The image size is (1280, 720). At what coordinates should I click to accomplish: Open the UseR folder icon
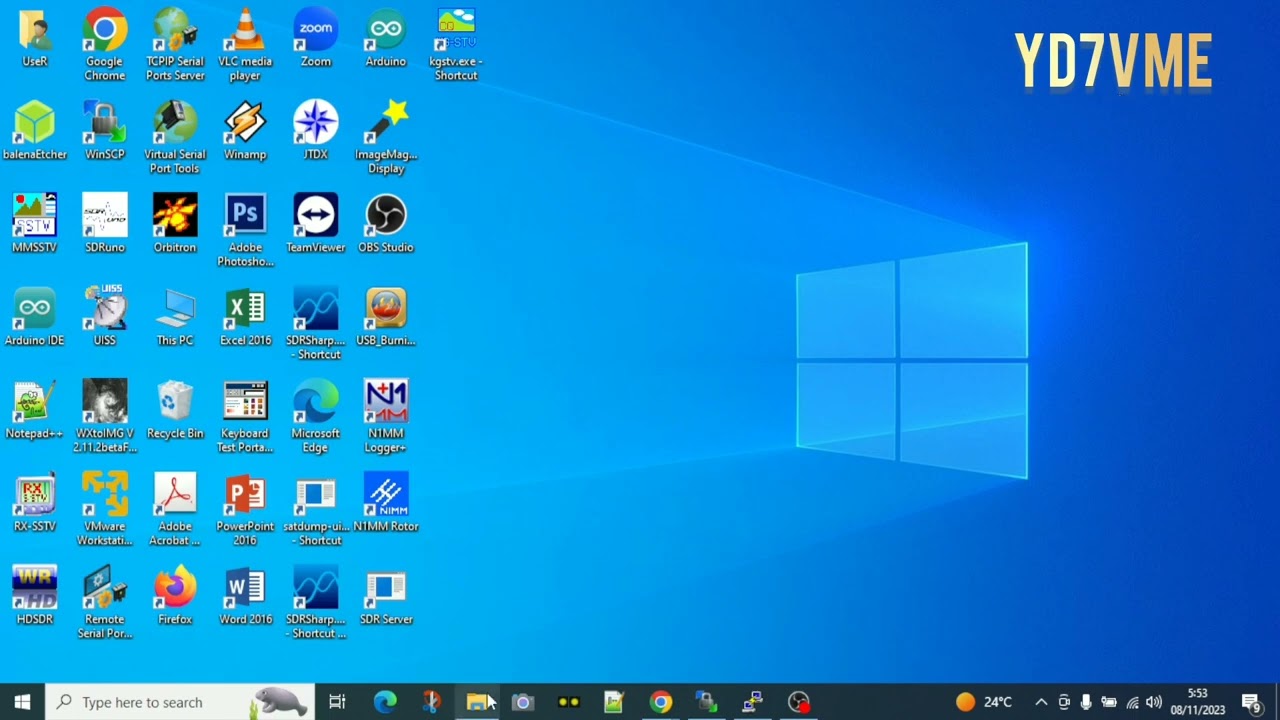(x=35, y=38)
